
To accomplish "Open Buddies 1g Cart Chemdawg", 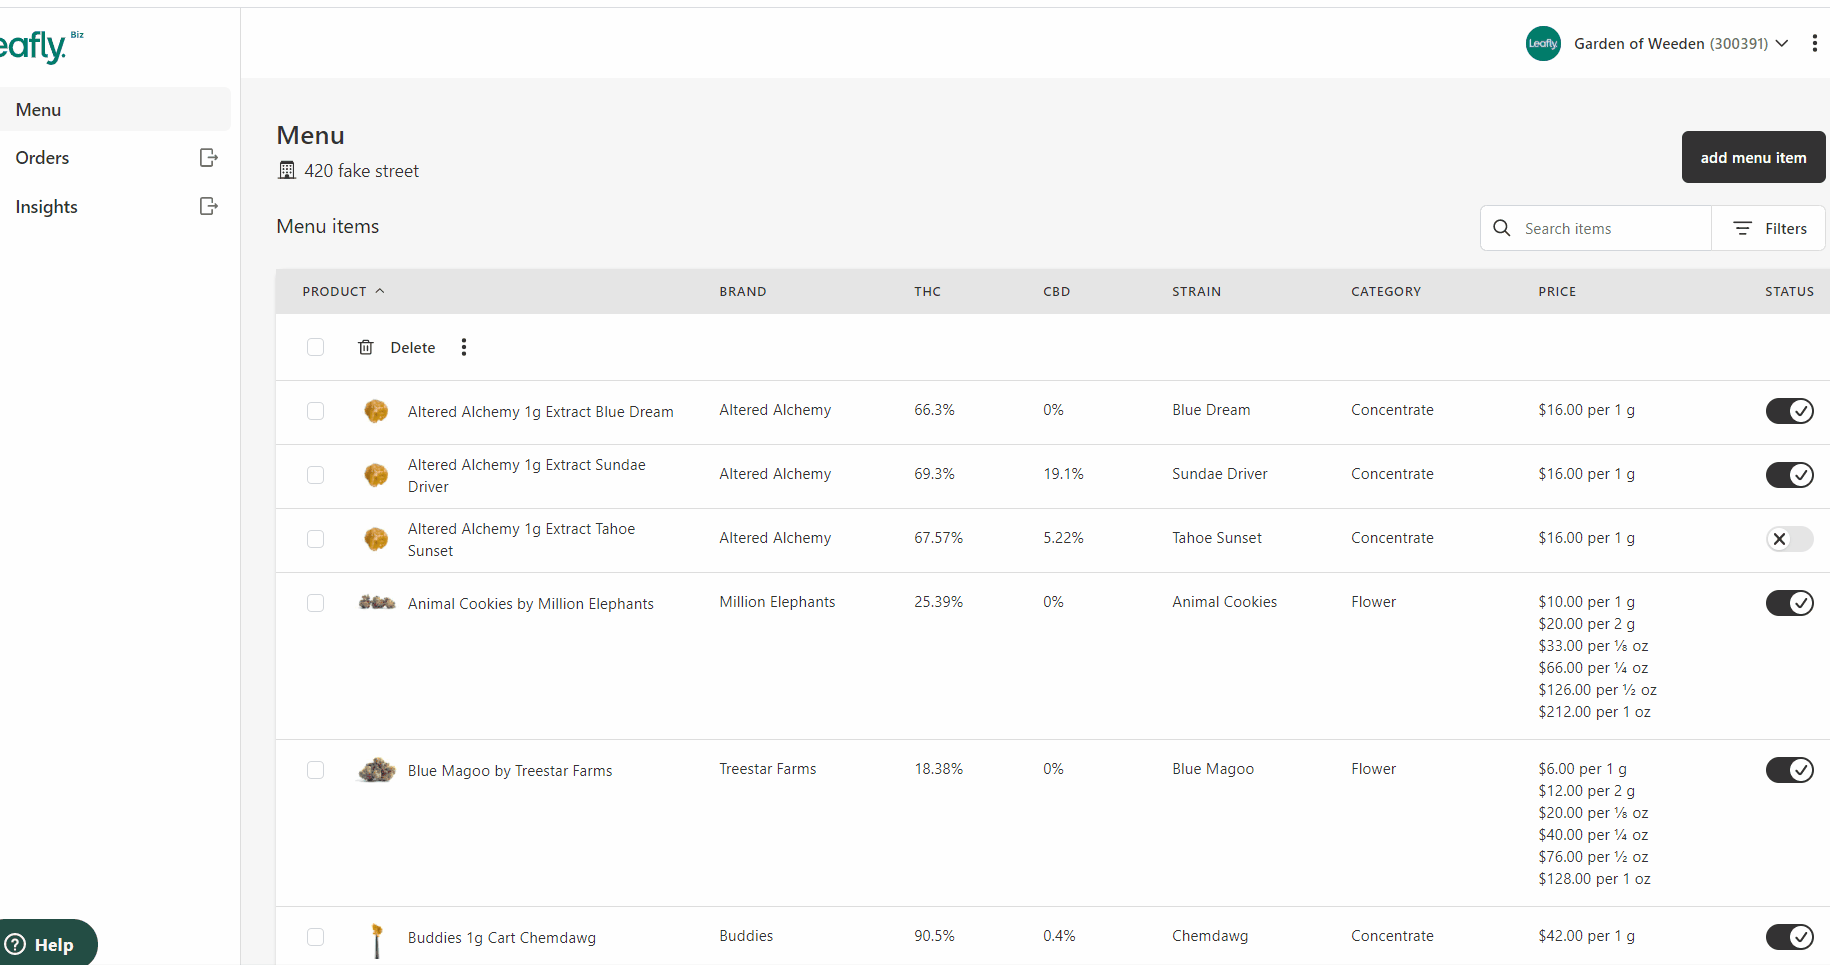I will click(502, 937).
